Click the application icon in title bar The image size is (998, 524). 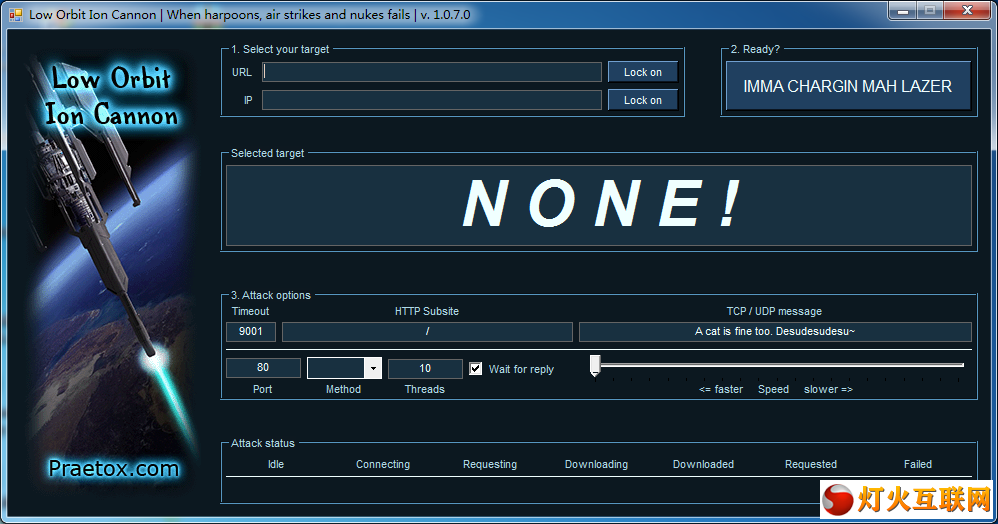click(15, 15)
